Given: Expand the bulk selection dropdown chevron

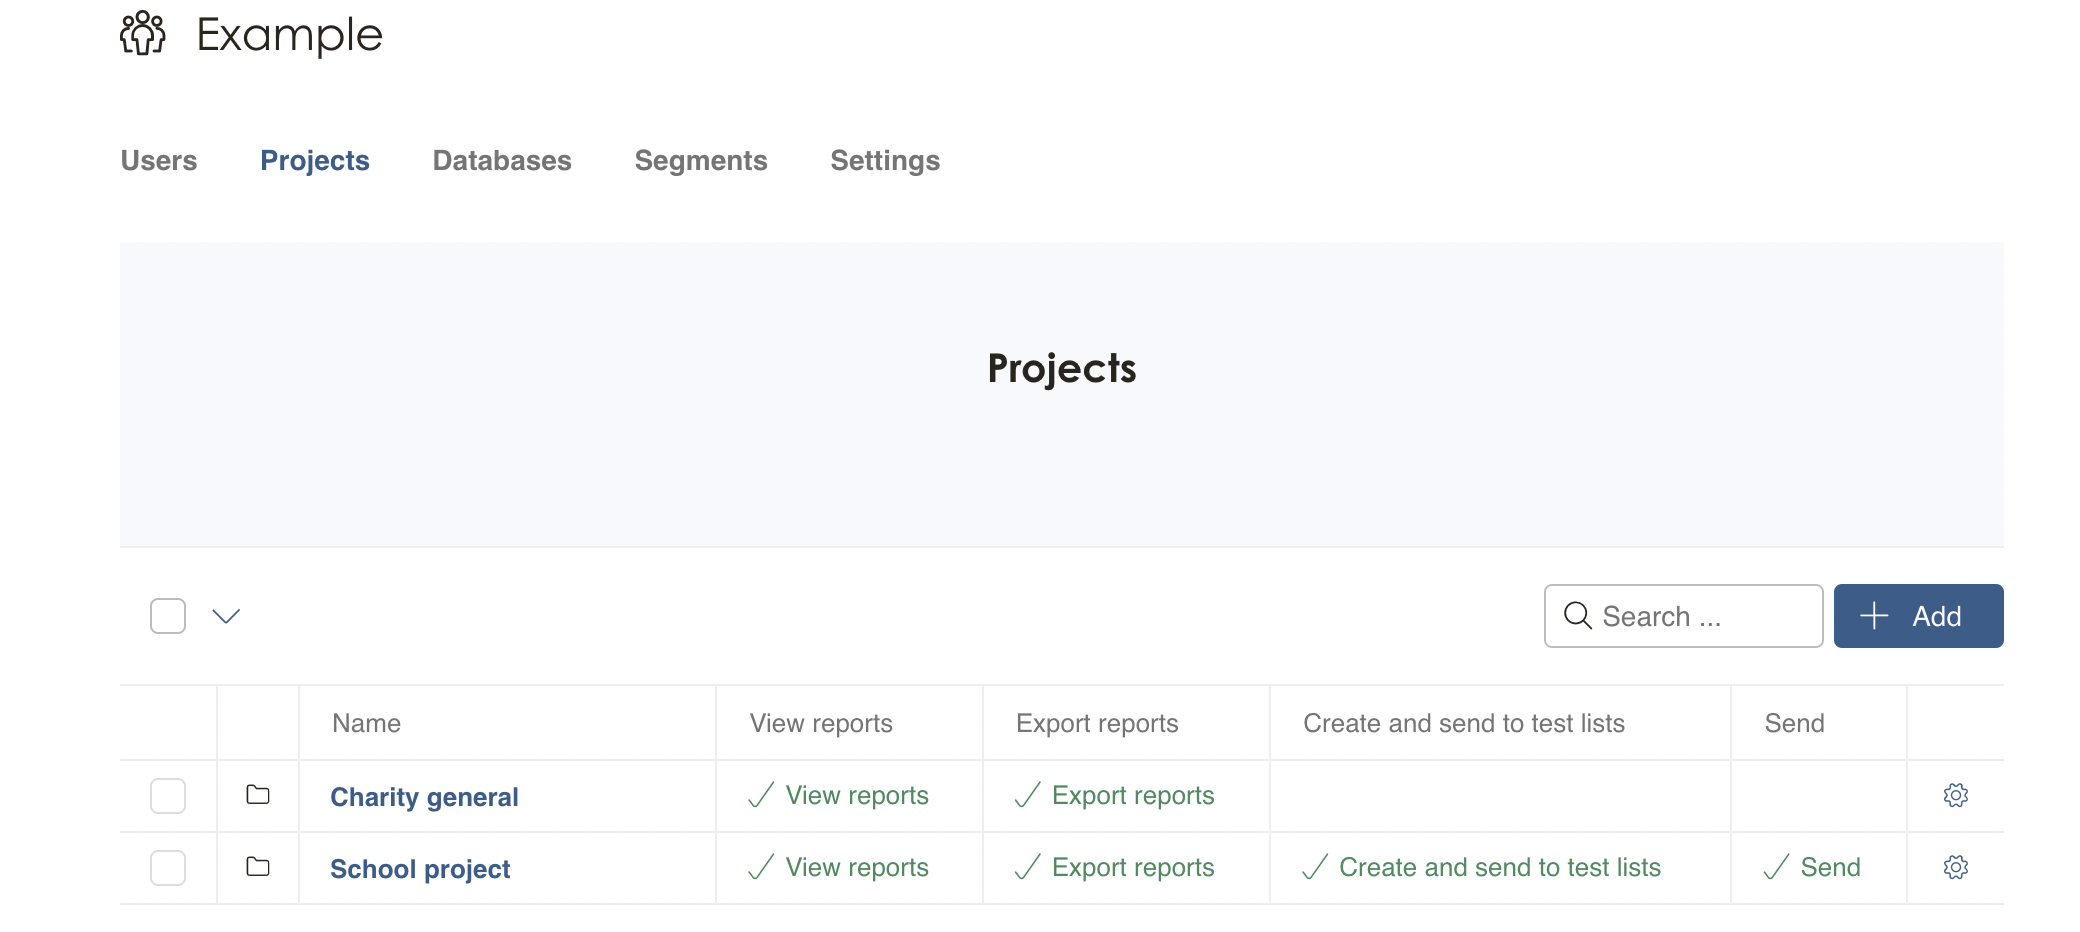Looking at the screenshot, I should pyautogui.click(x=227, y=616).
